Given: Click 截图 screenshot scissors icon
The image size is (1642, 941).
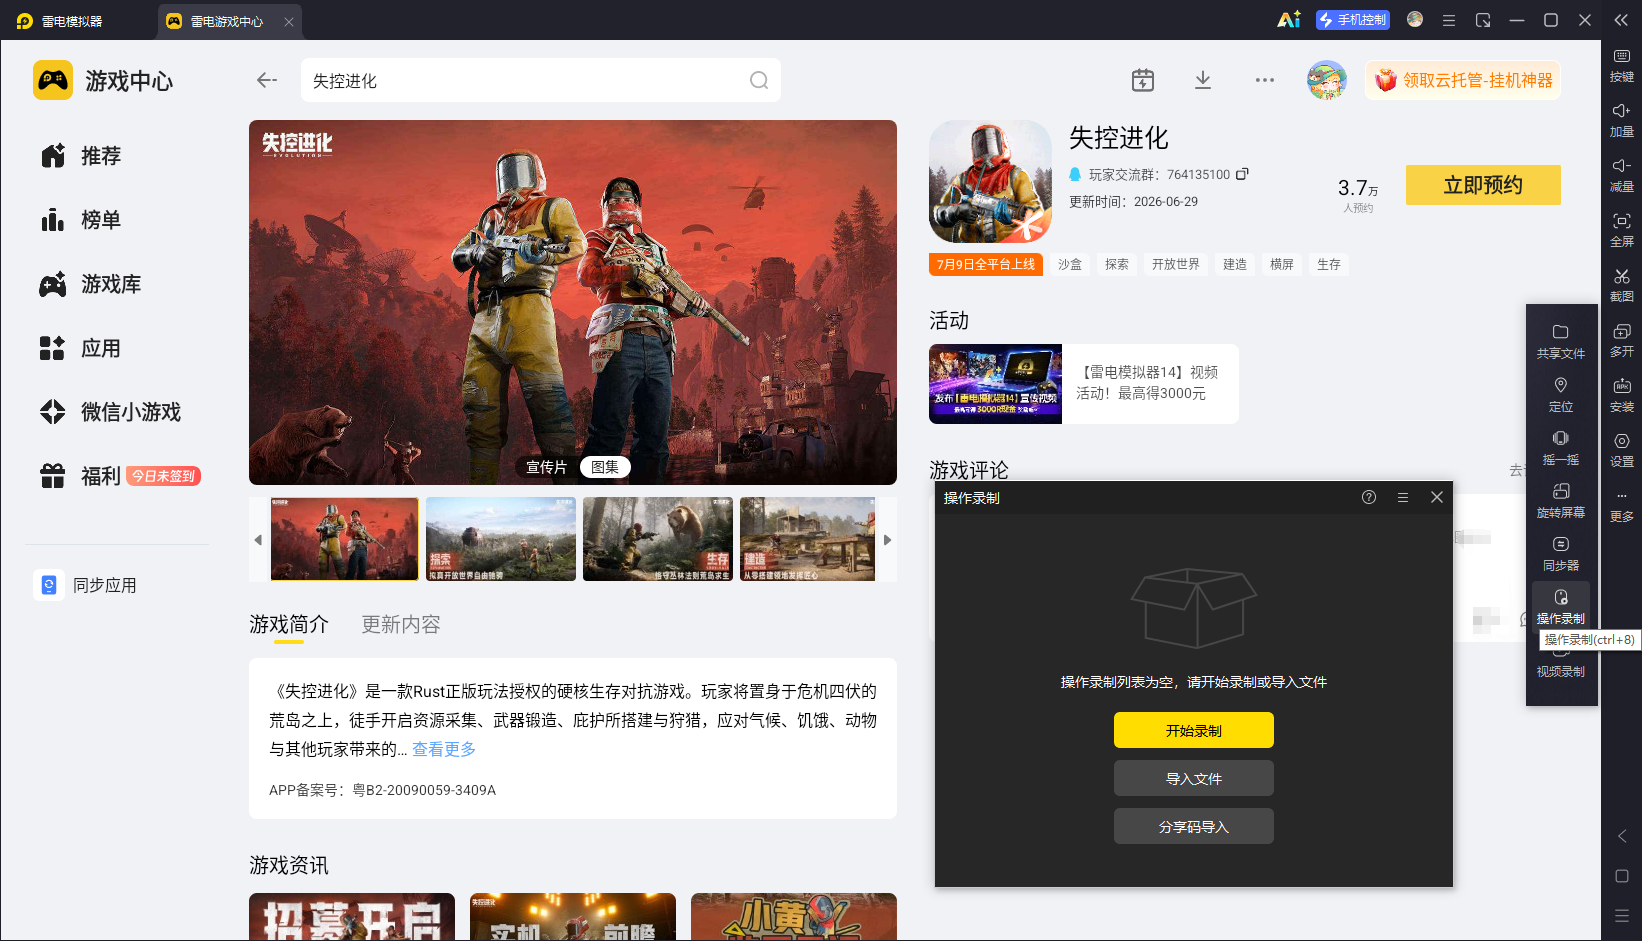Looking at the screenshot, I should (x=1622, y=285).
